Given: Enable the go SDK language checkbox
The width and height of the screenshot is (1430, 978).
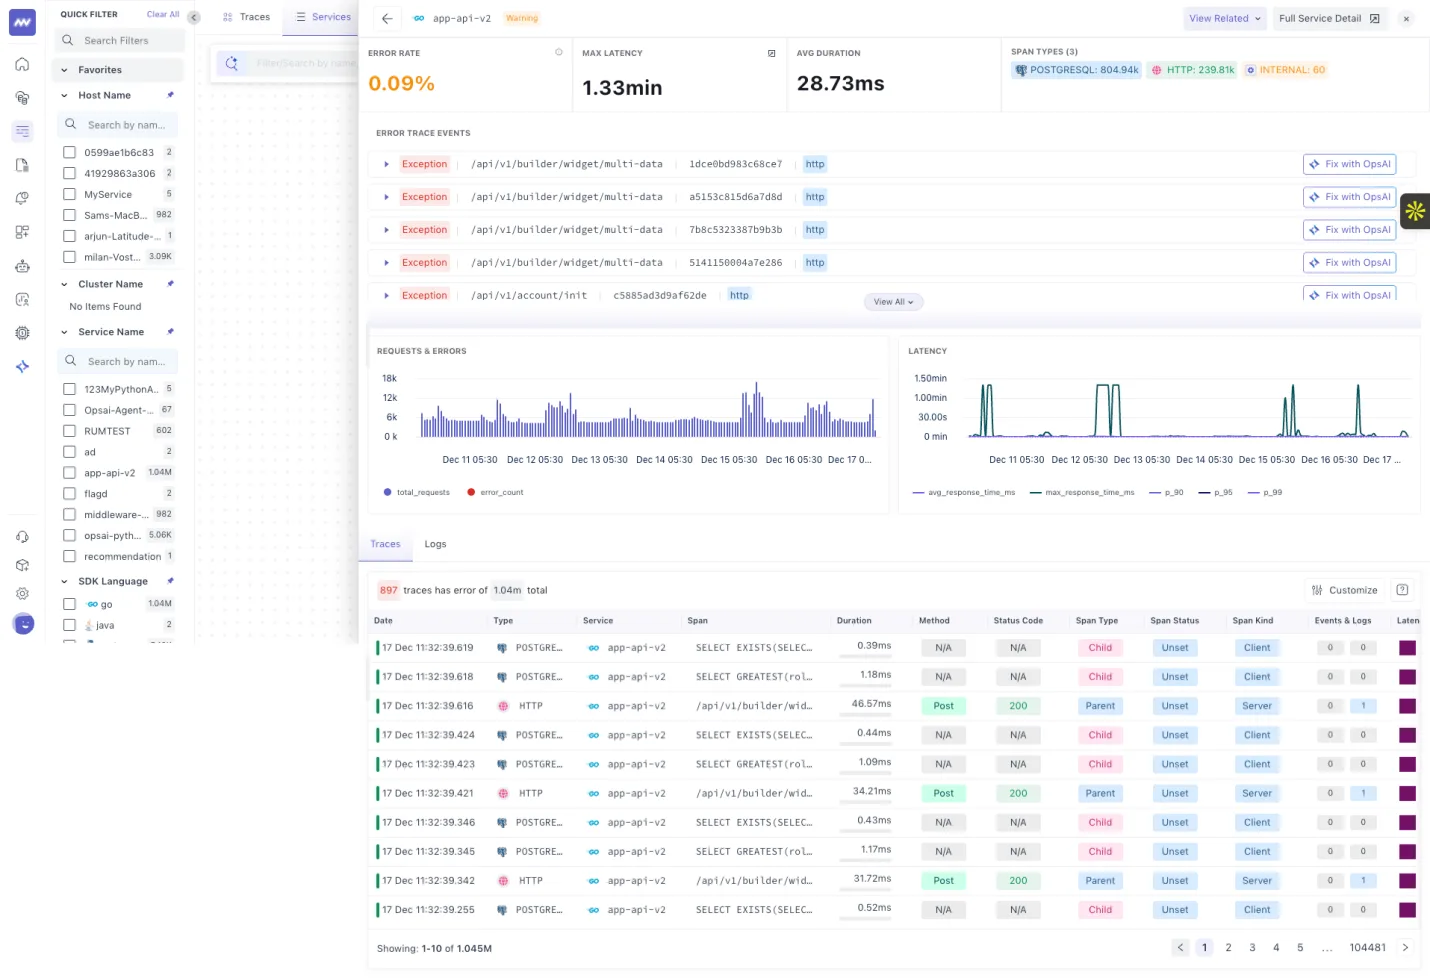Looking at the screenshot, I should [69, 604].
